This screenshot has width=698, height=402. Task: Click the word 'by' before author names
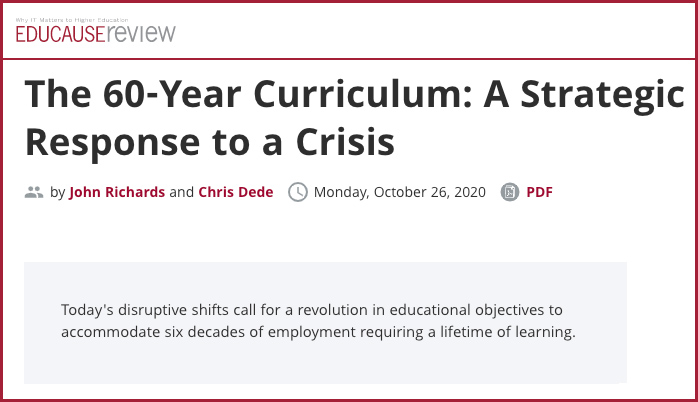point(57,192)
